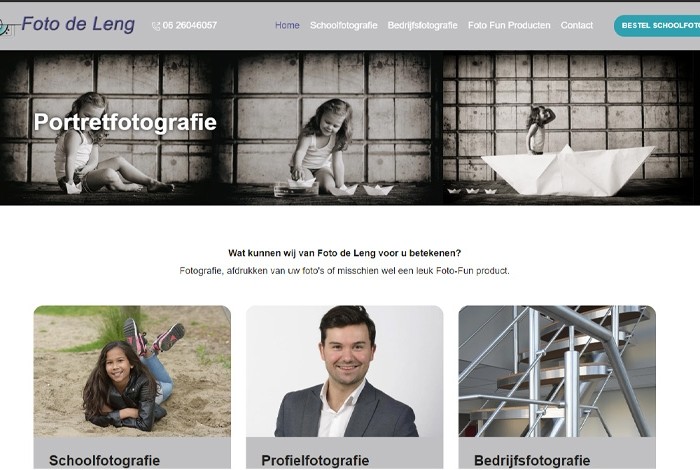Open the Bedrijfsfotografie navigation item

click(x=422, y=25)
